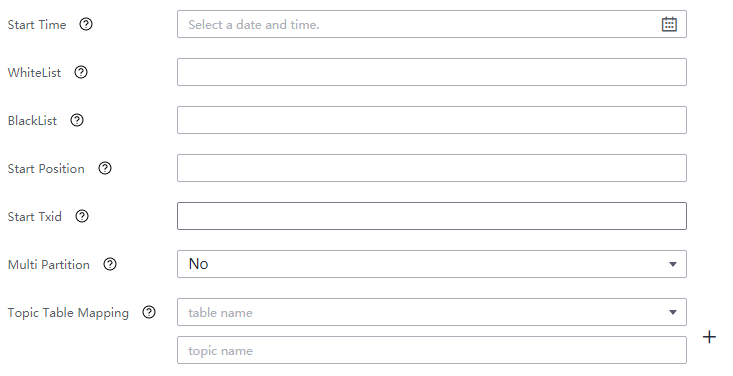Click the Start Txid help icon
The height and width of the screenshot is (376, 733).
click(x=82, y=216)
